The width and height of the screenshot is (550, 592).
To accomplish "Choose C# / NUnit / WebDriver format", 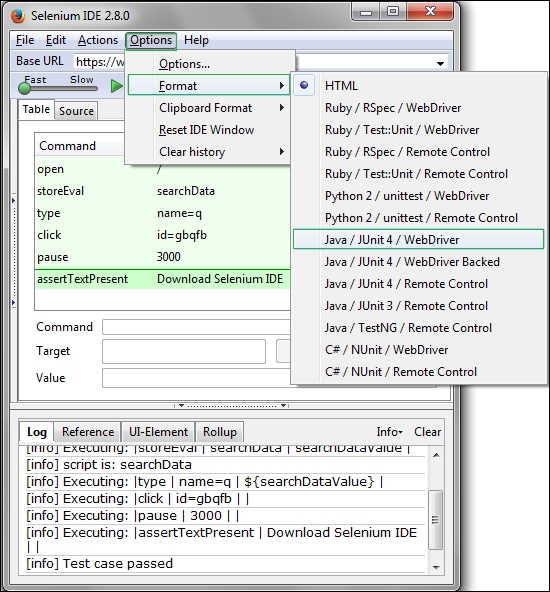I will pyautogui.click(x=419, y=350).
